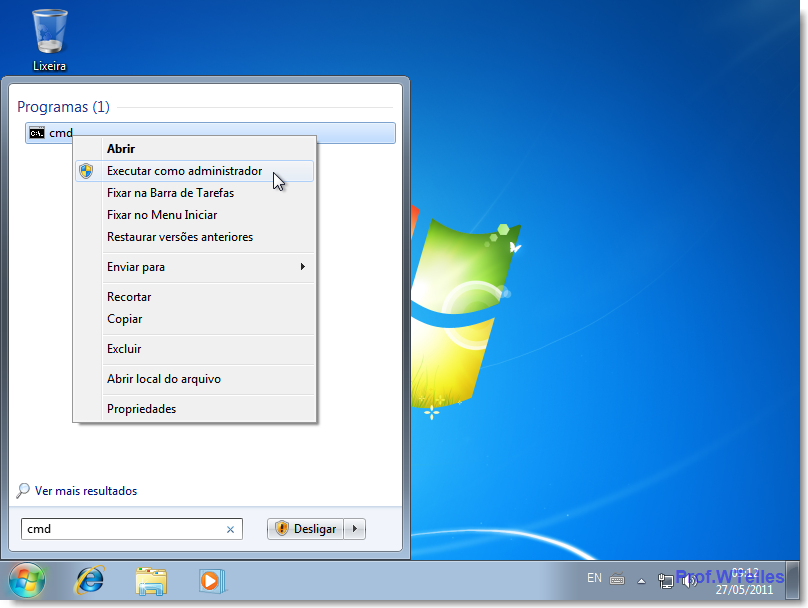
Task: Click the Enviar para submenu arrow
Action: pyautogui.click(x=302, y=267)
